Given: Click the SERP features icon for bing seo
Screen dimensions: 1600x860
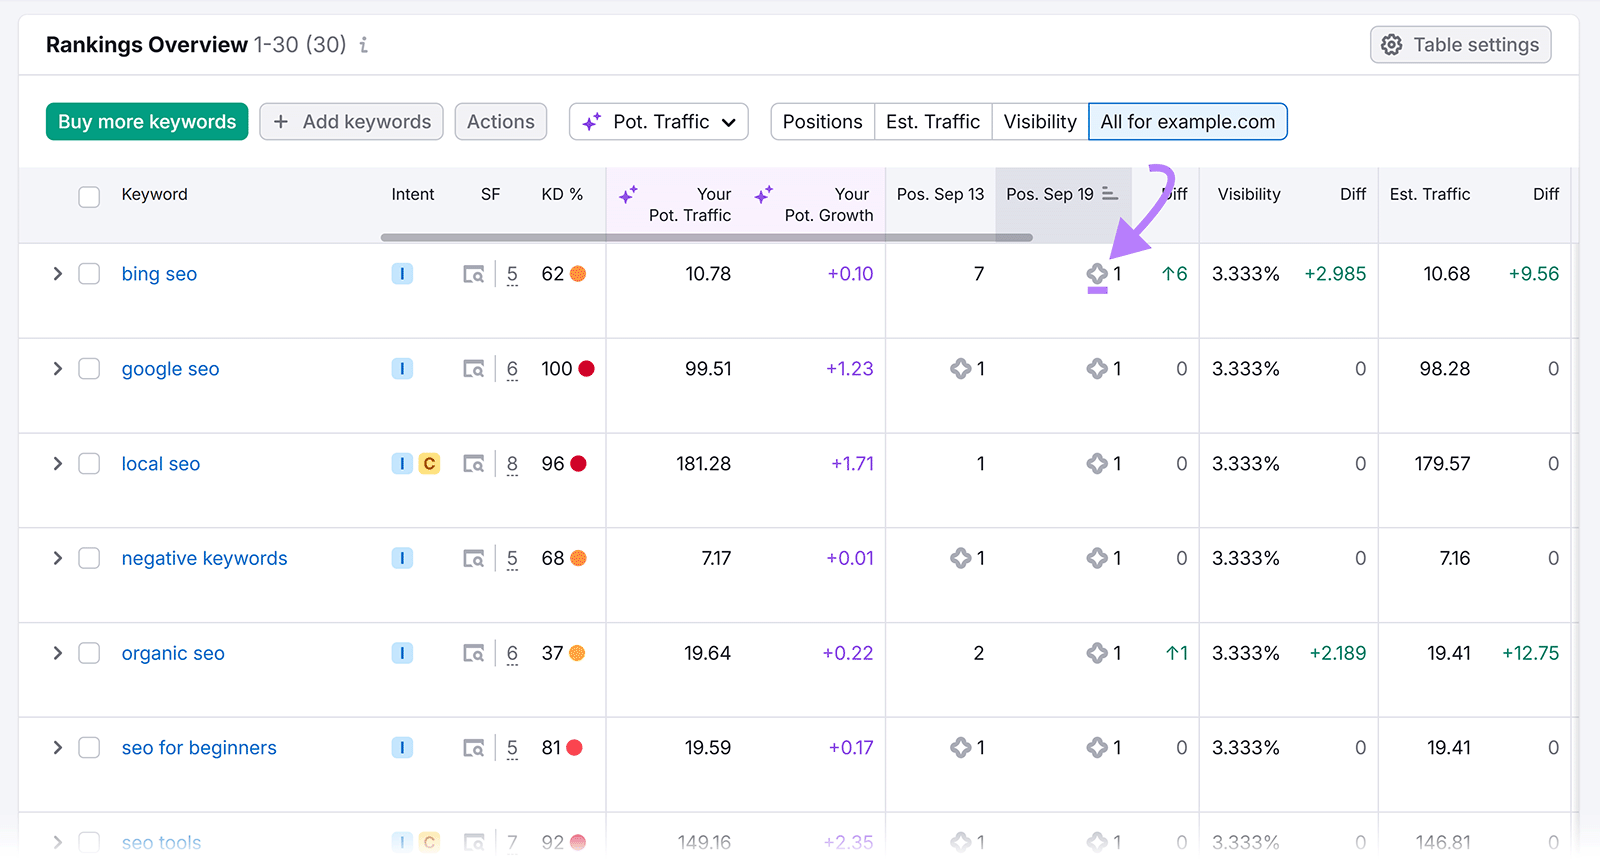Looking at the screenshot, I should [x=473, y=274].
